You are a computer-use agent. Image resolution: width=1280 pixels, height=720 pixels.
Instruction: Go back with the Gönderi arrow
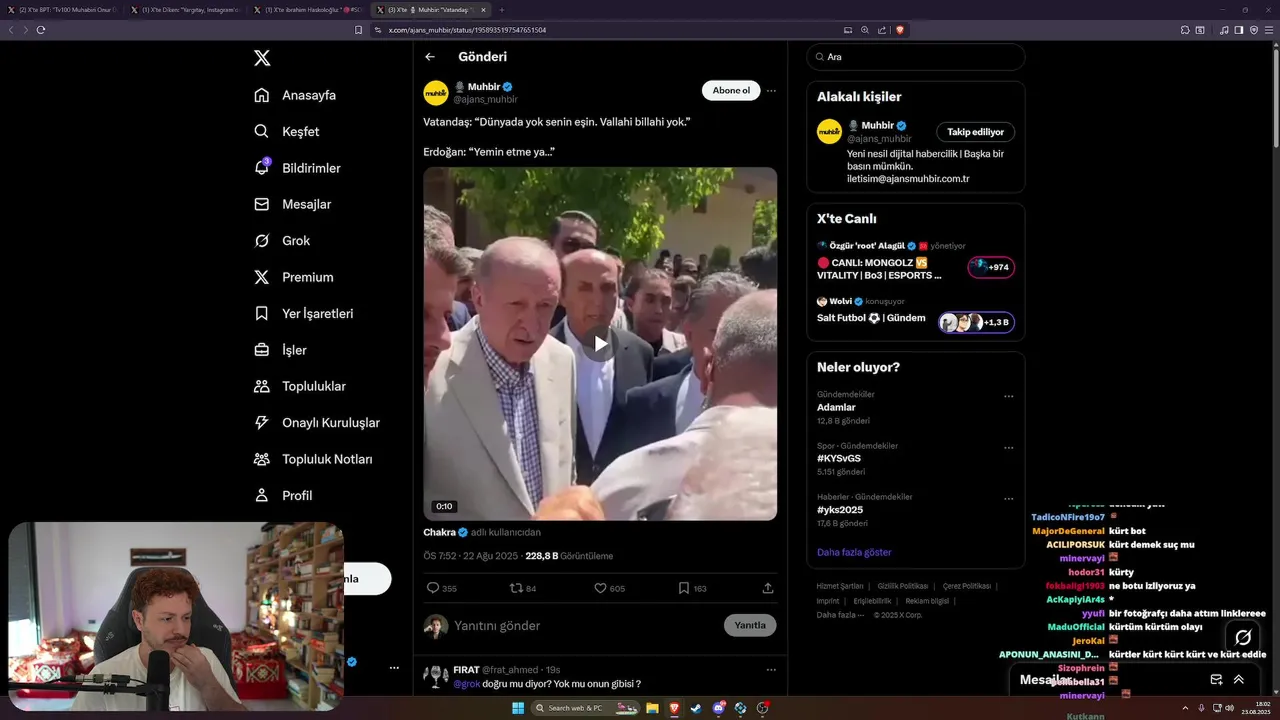(x=430, y=57)
